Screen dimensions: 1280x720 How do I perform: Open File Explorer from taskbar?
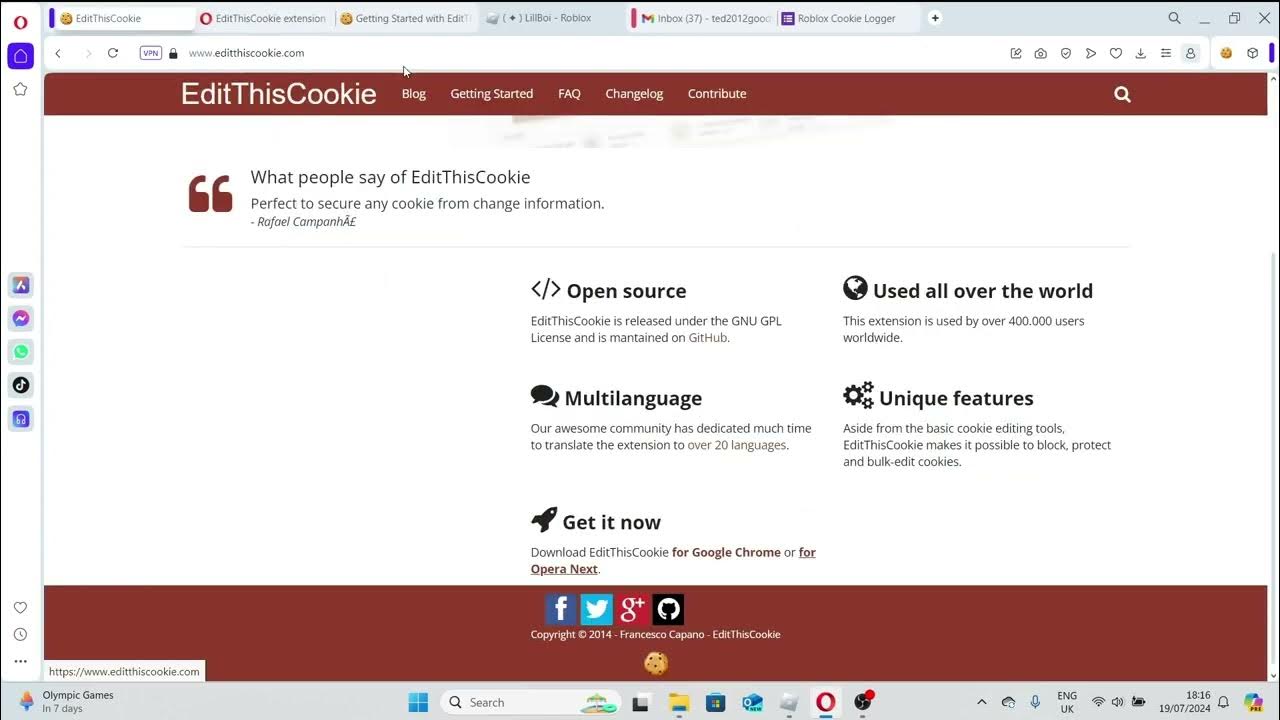point(678,702)
